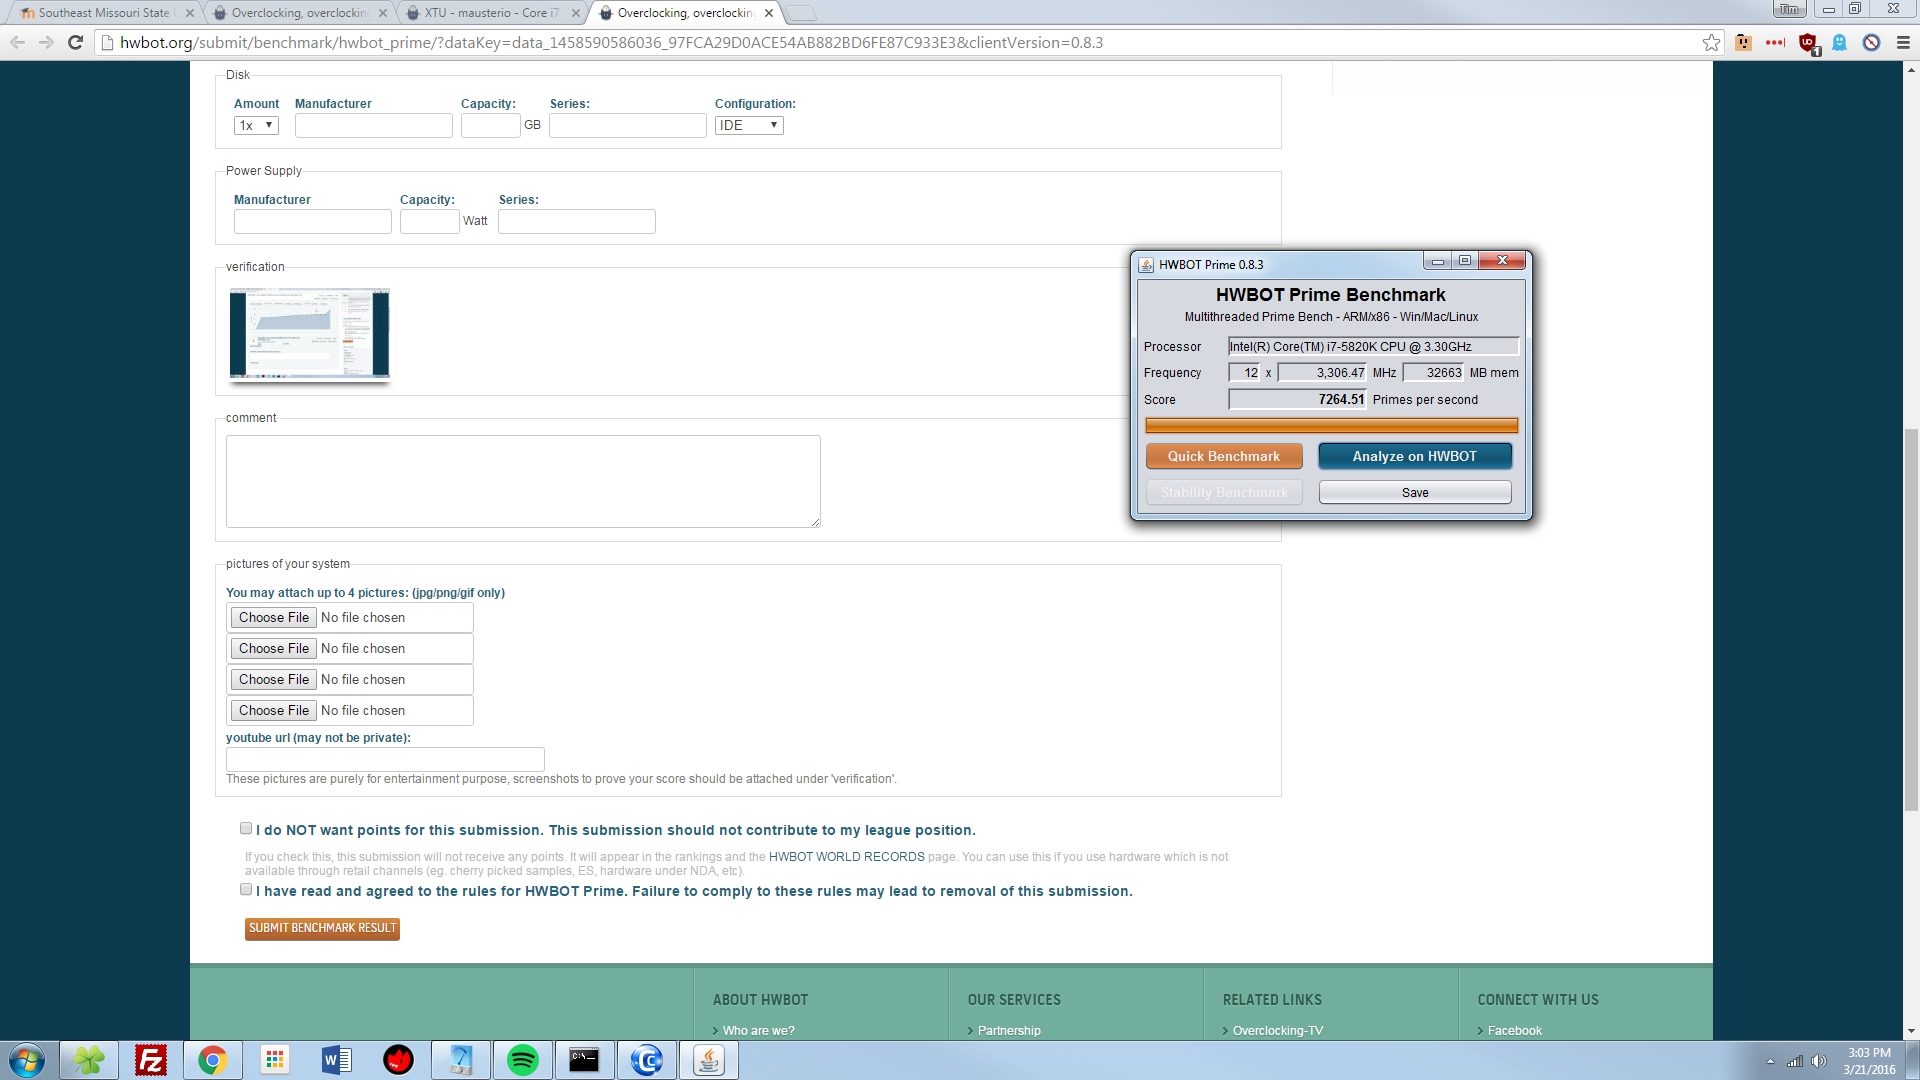Screen dimensions: 1920x1080
Task: Open the Overclocking-TV footer link
Action: coord(1277,1030)
